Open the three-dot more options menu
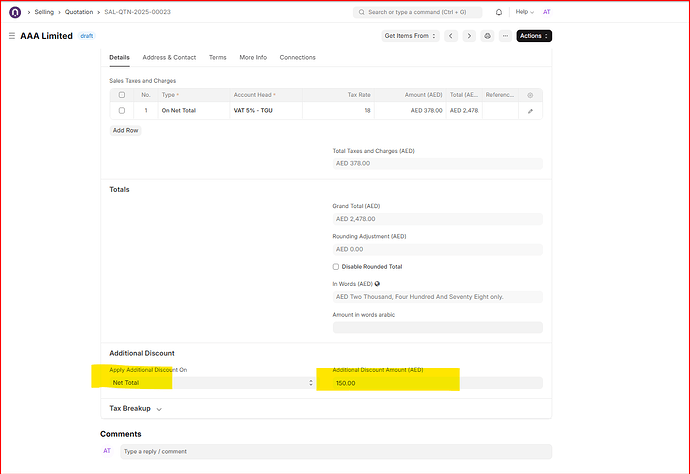 pos(506,36)
